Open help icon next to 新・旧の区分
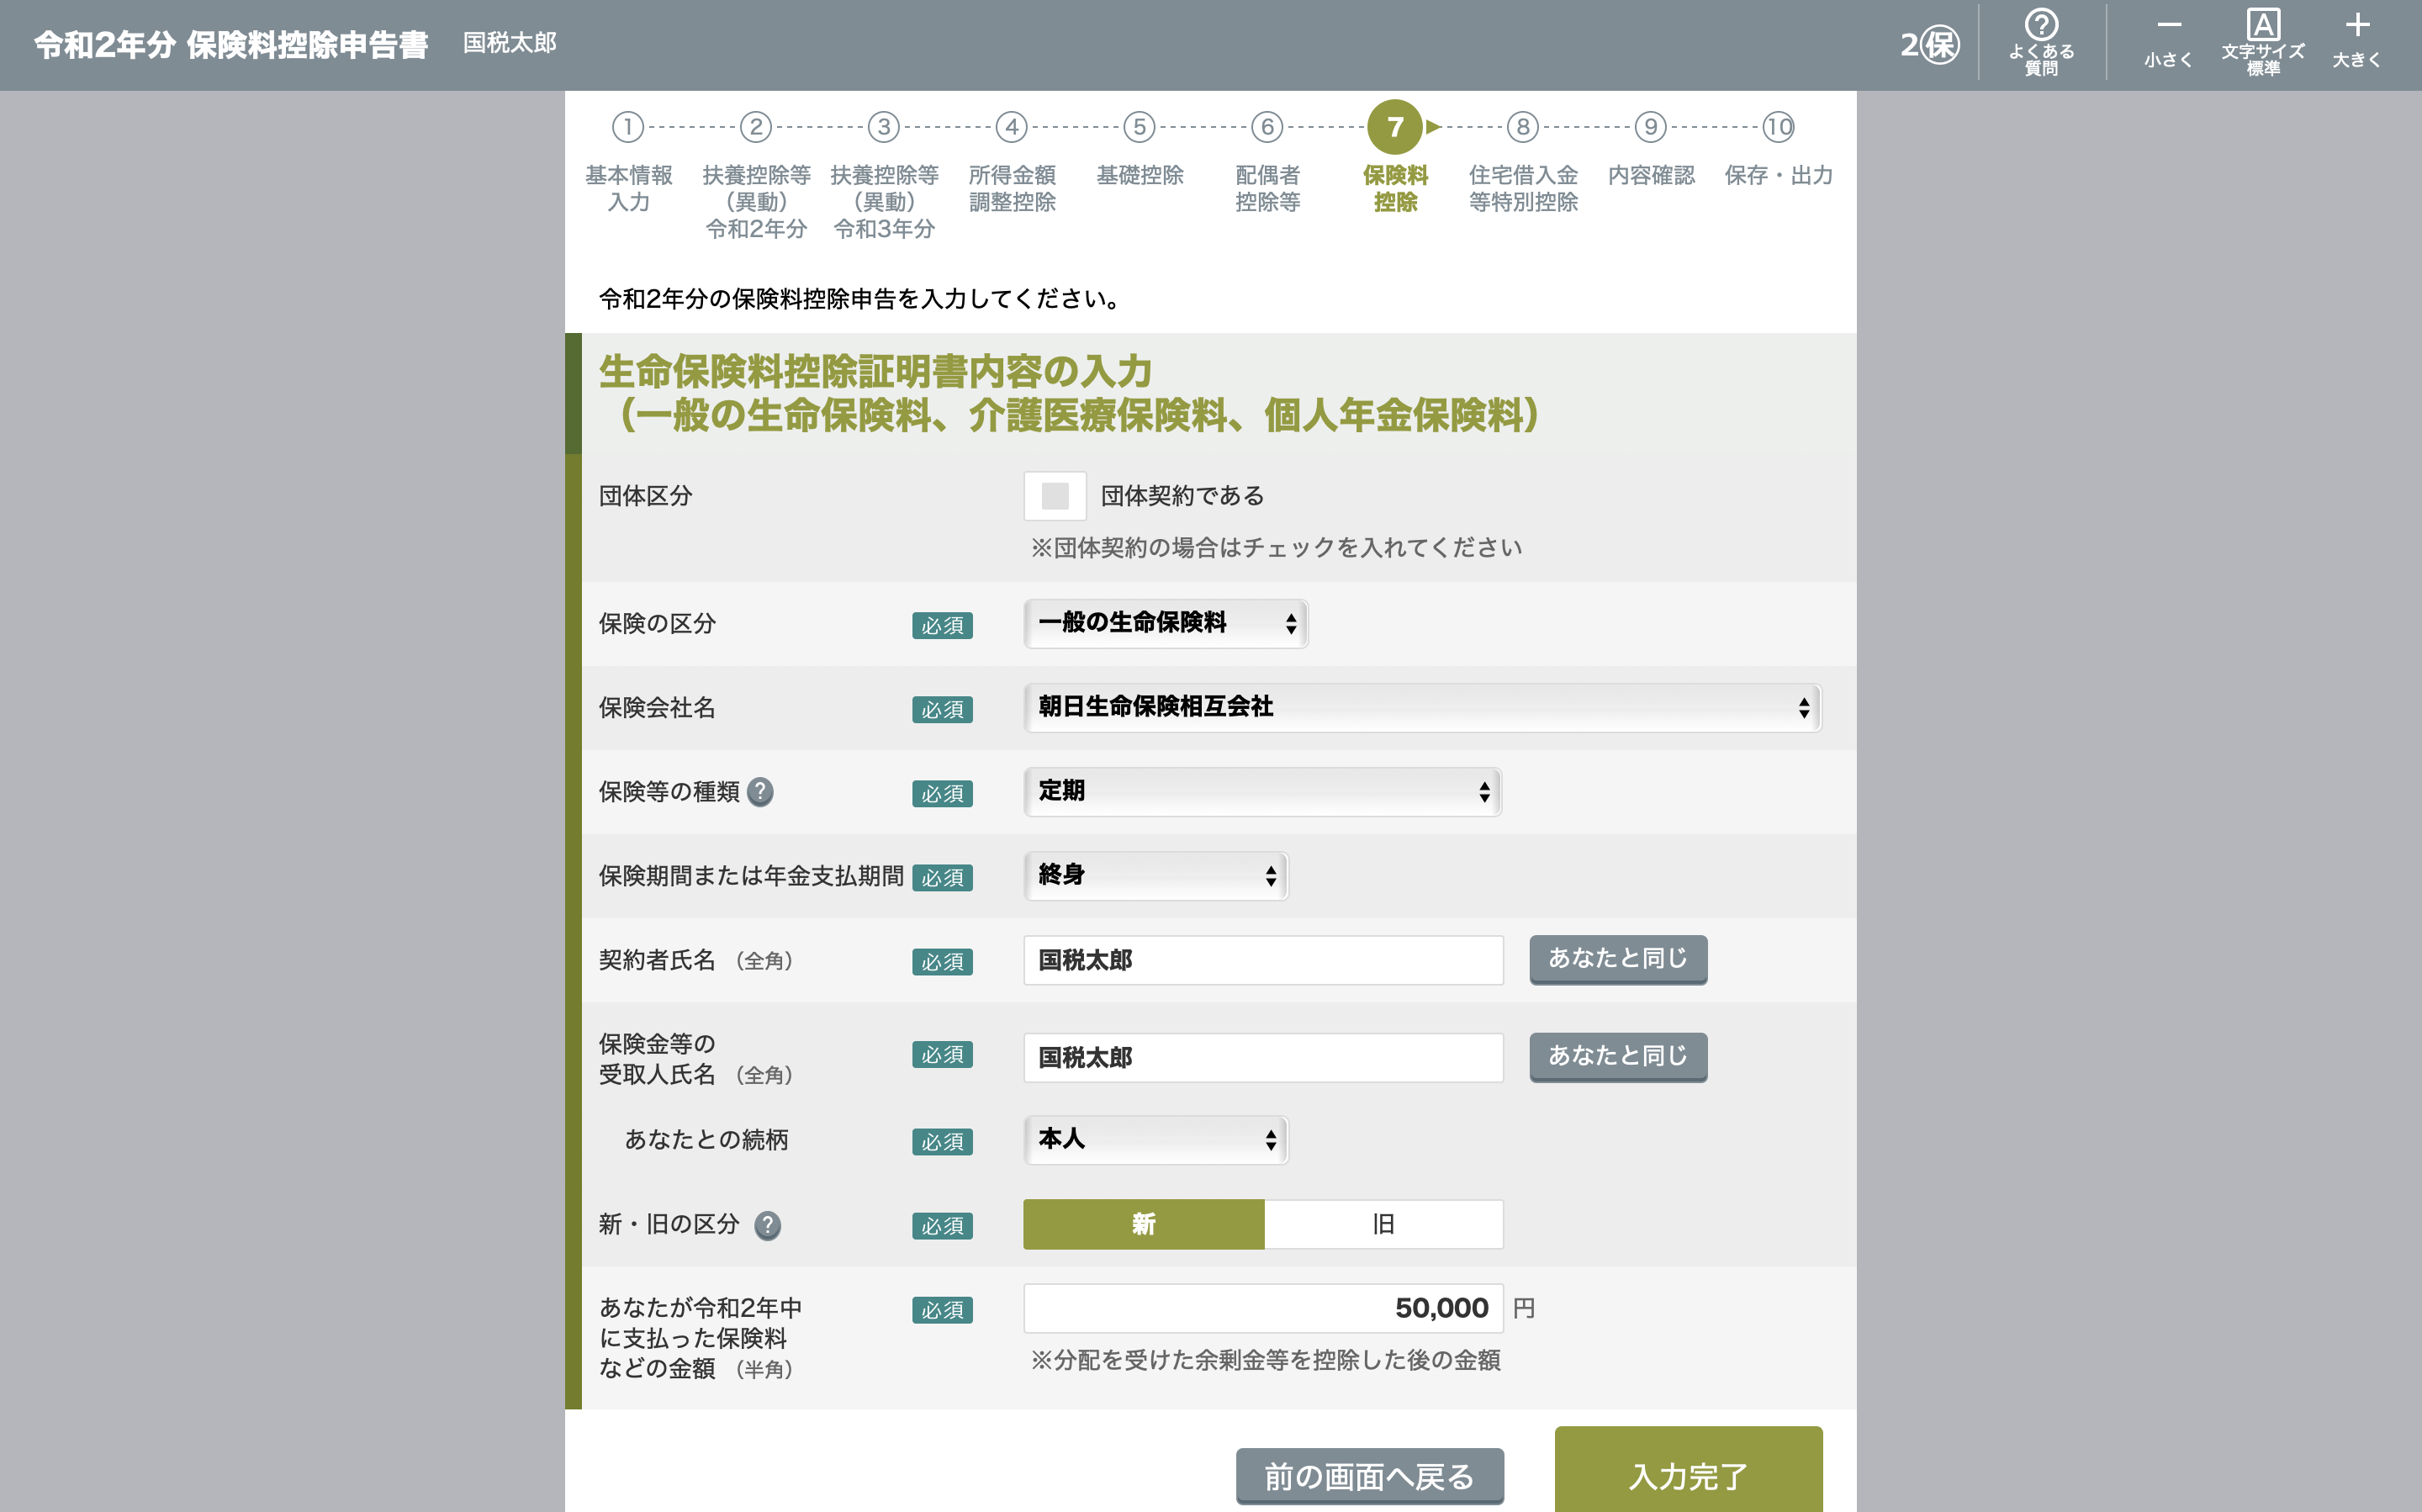 767,1225
